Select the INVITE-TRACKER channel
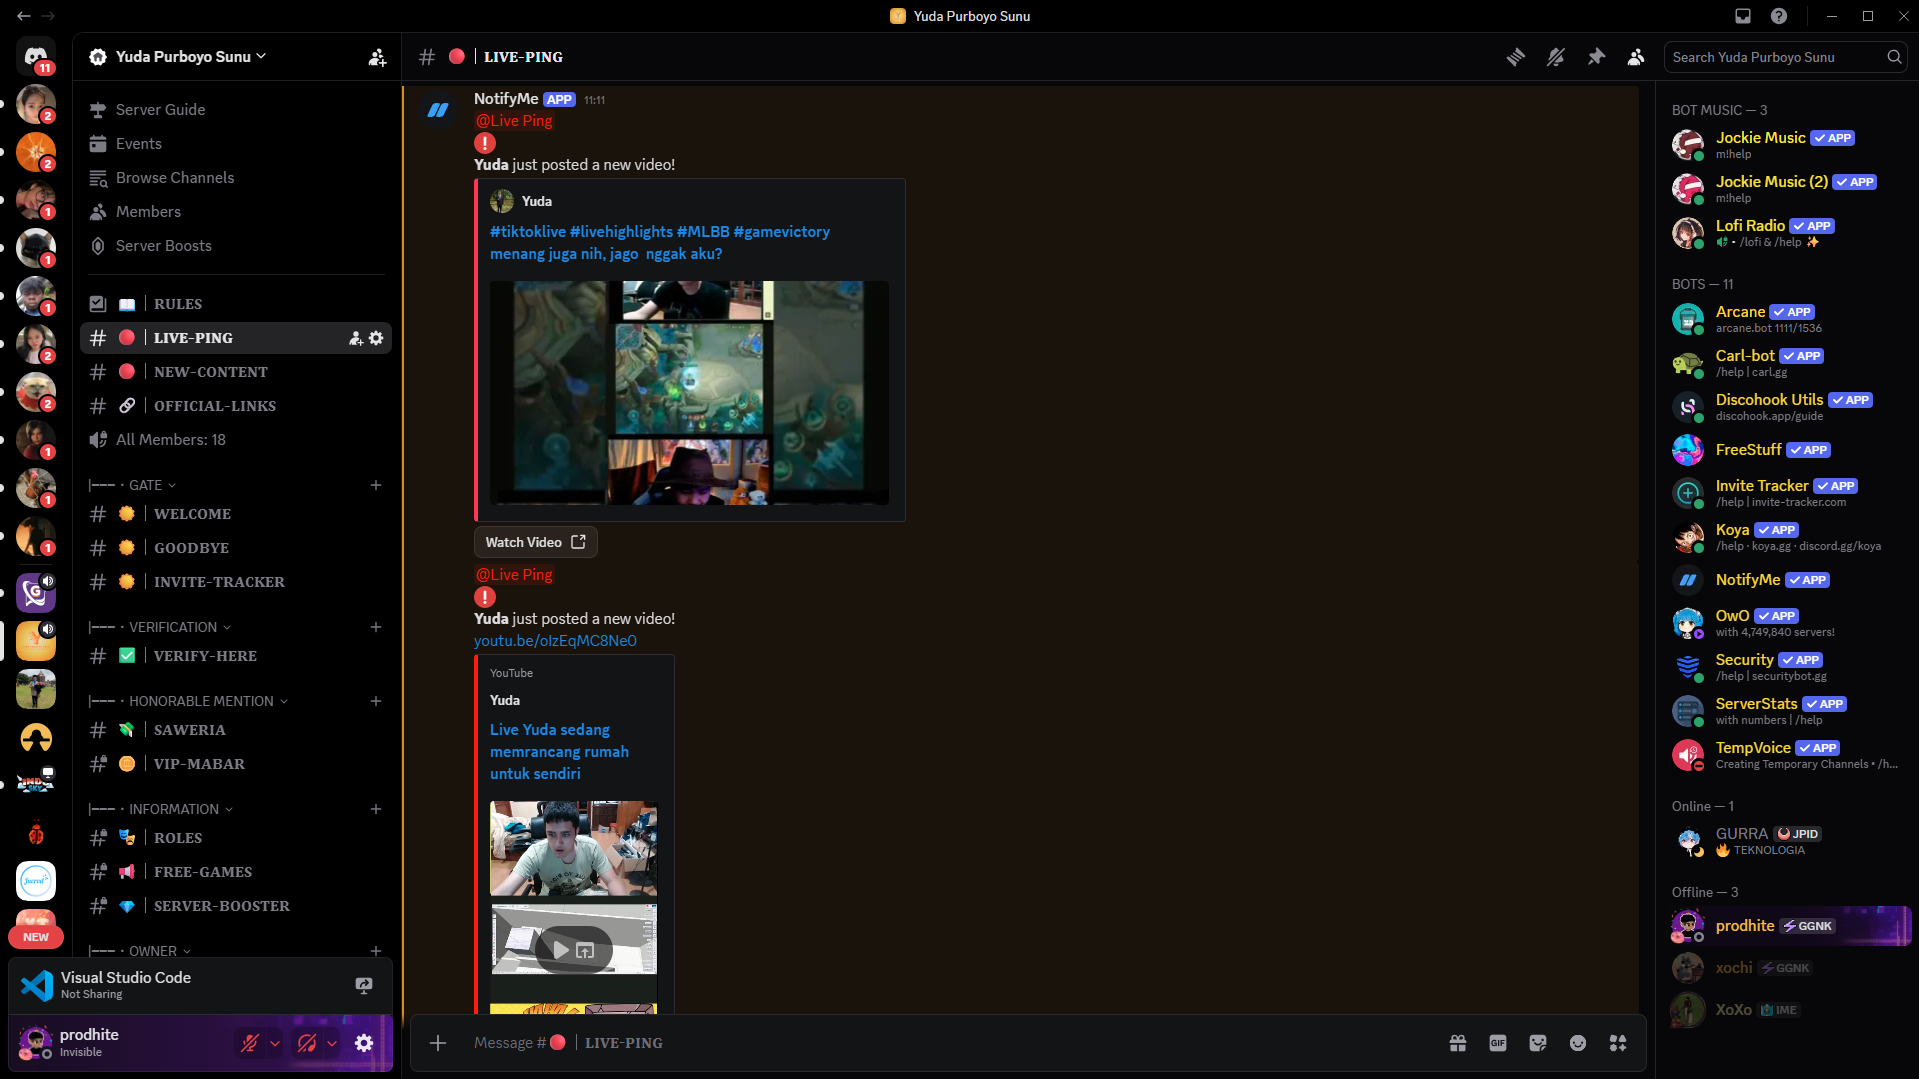The width and height of the screenshot is (1919, 1079). click(236, 581)
